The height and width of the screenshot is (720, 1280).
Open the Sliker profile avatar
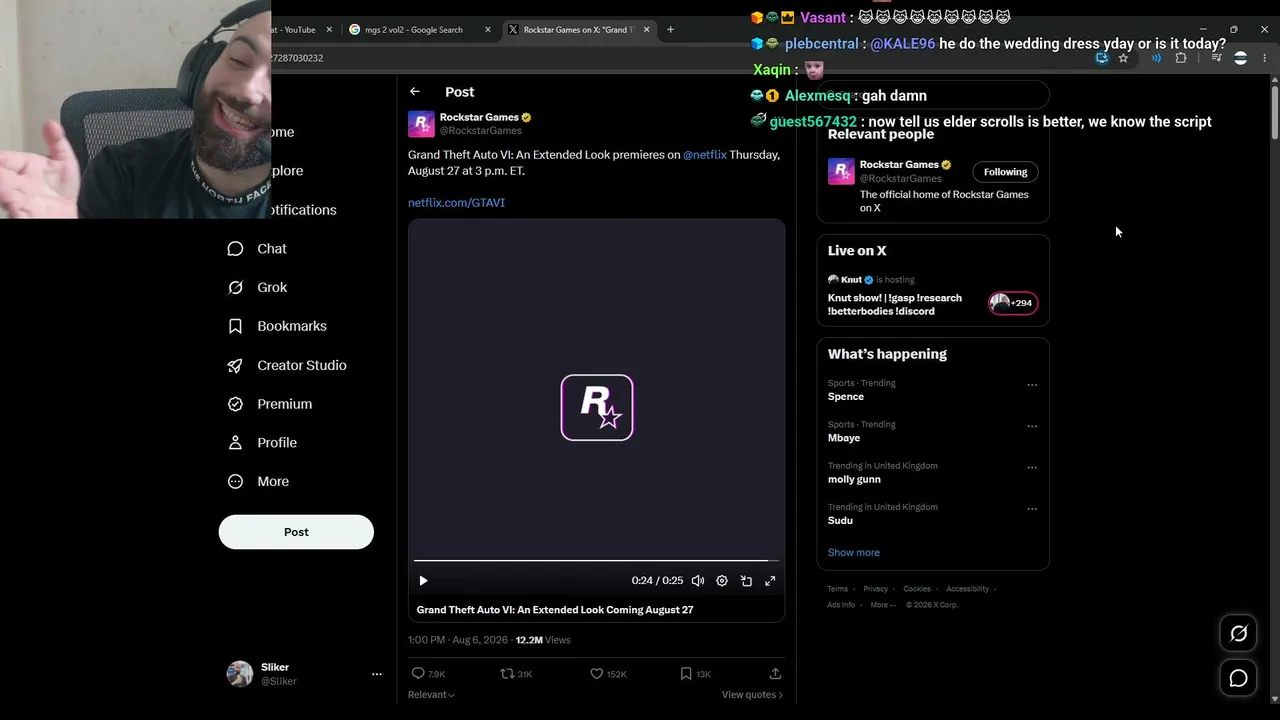(x=240, y=674)
